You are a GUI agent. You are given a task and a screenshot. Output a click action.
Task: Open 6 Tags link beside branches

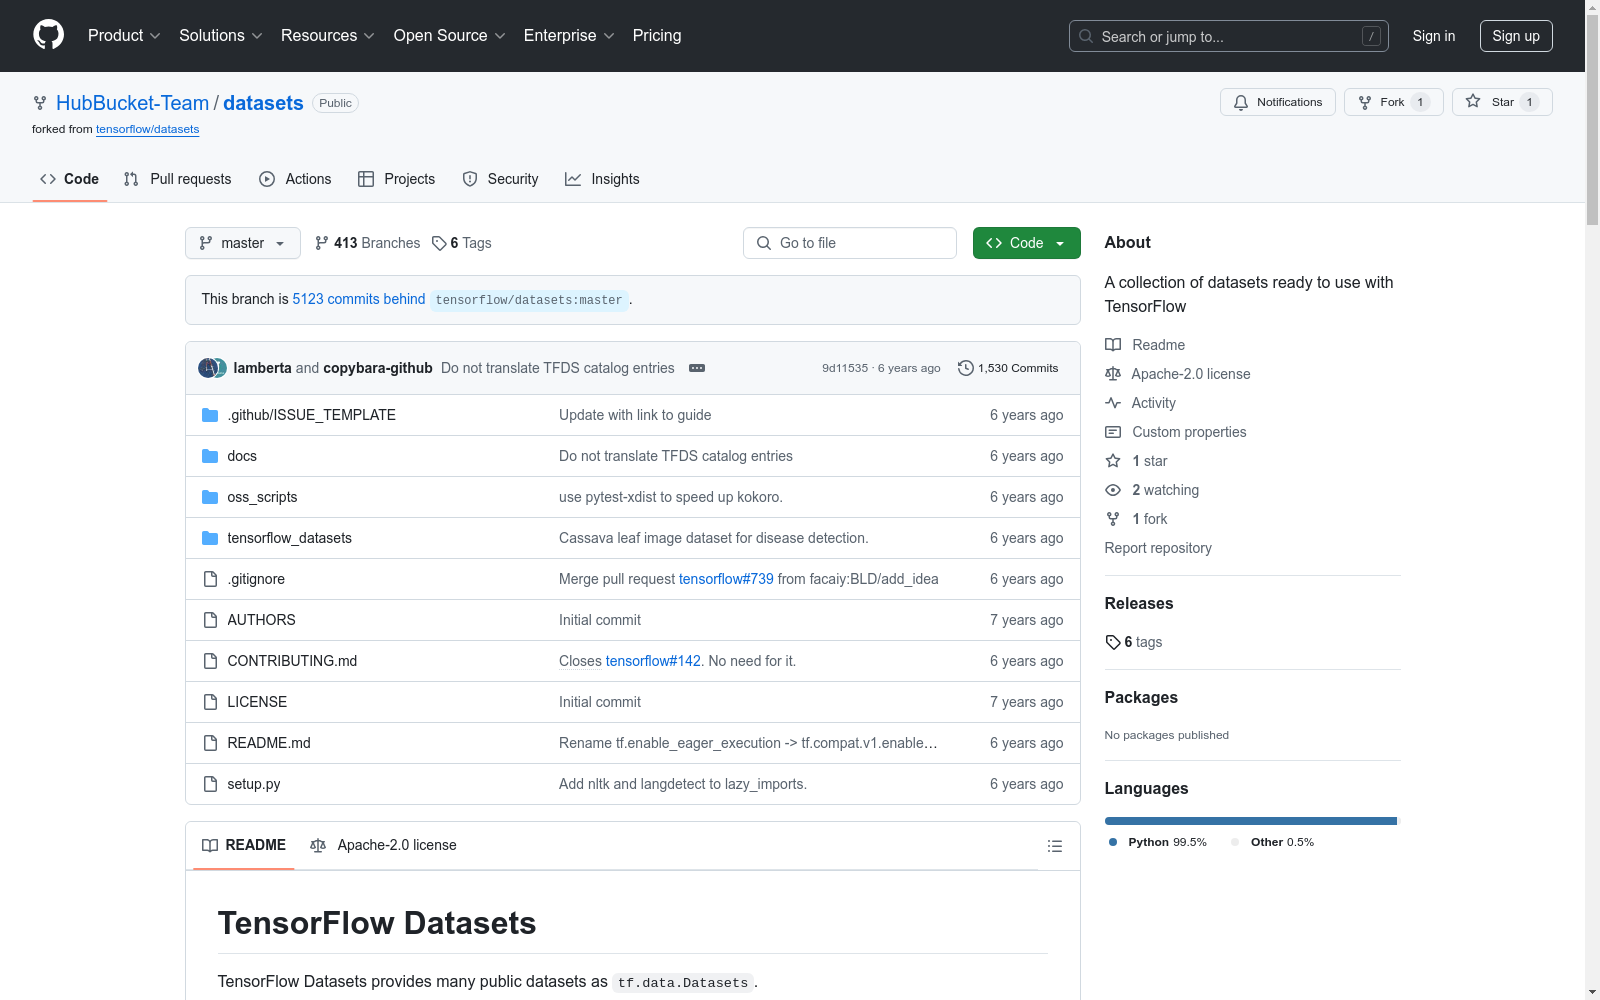point(462,243)
